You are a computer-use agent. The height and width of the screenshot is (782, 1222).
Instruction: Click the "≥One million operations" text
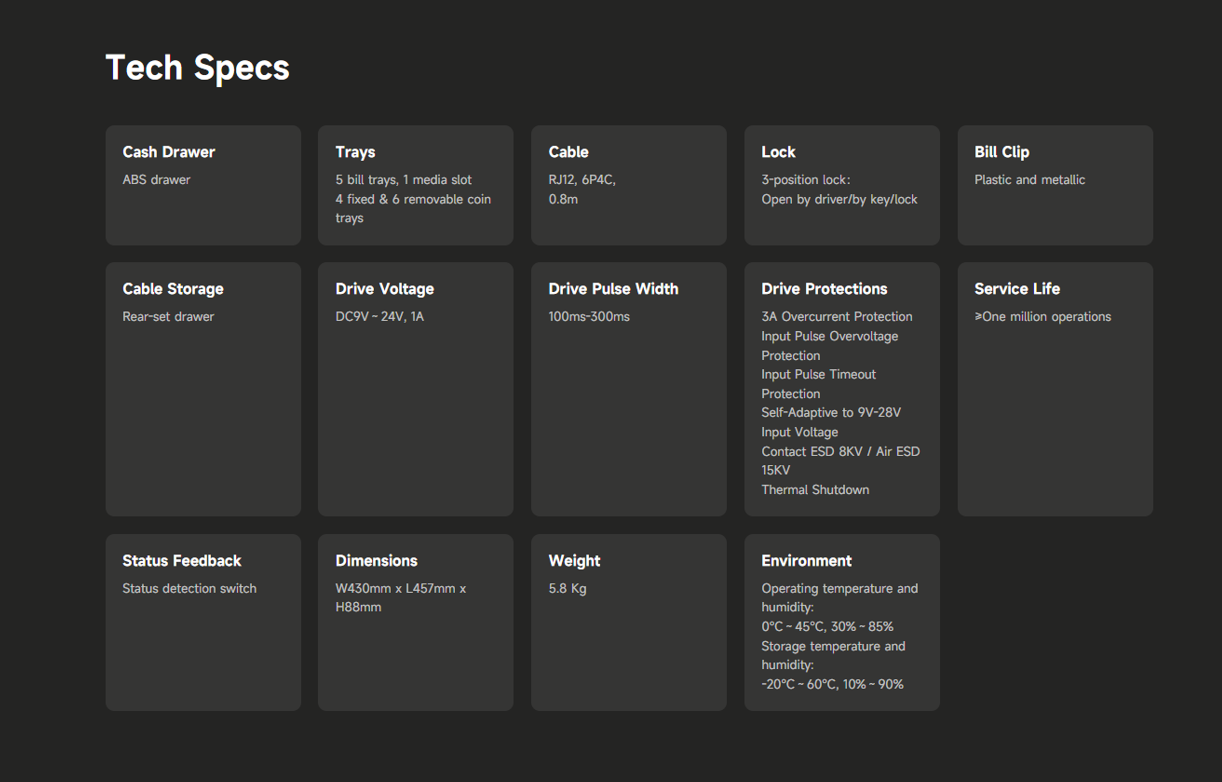1042,317
